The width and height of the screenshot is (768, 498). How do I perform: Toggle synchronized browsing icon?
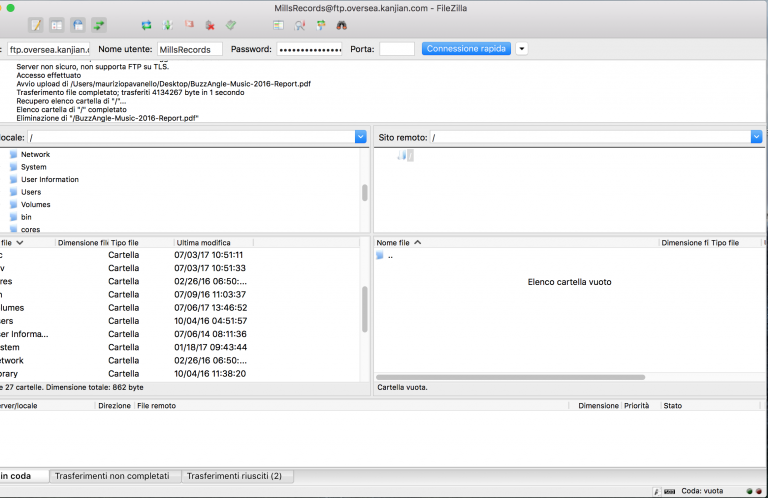point(321,25)
